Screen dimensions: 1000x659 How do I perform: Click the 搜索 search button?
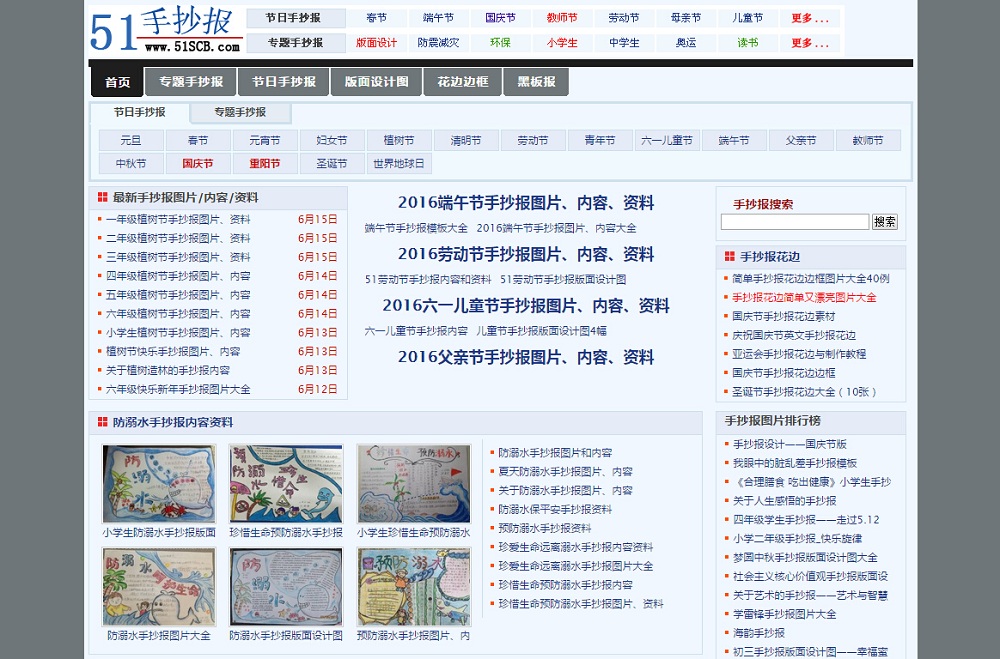pos(885,221)
